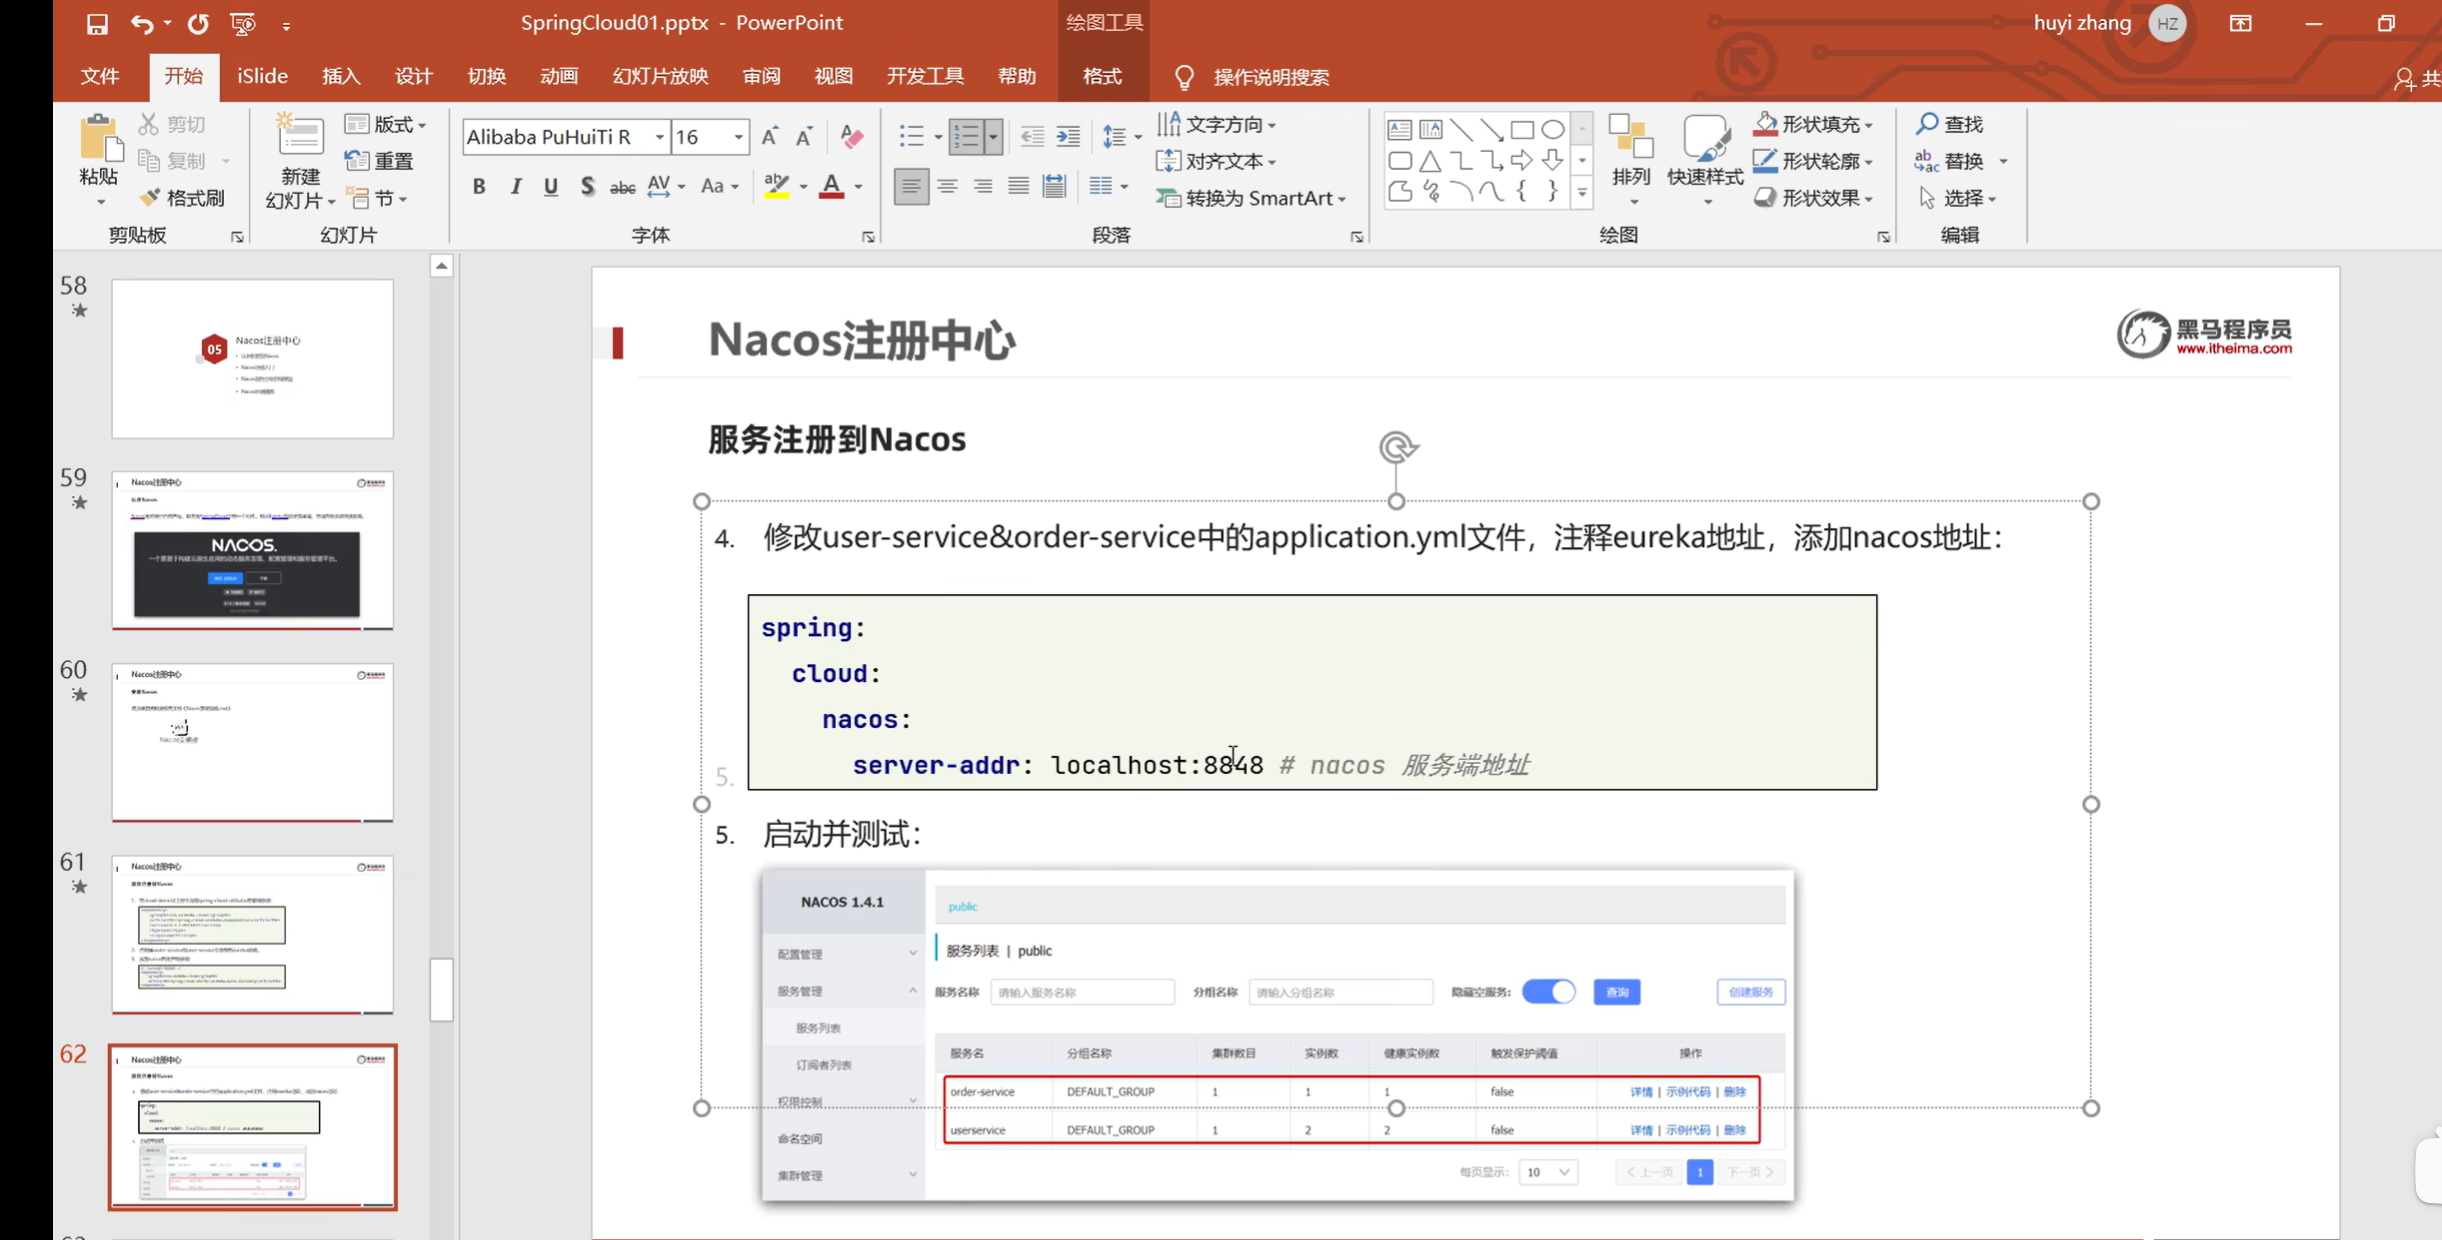2442x1240 pixels.
Task: Toggle Bold formatting
Action: pos(479,186)
